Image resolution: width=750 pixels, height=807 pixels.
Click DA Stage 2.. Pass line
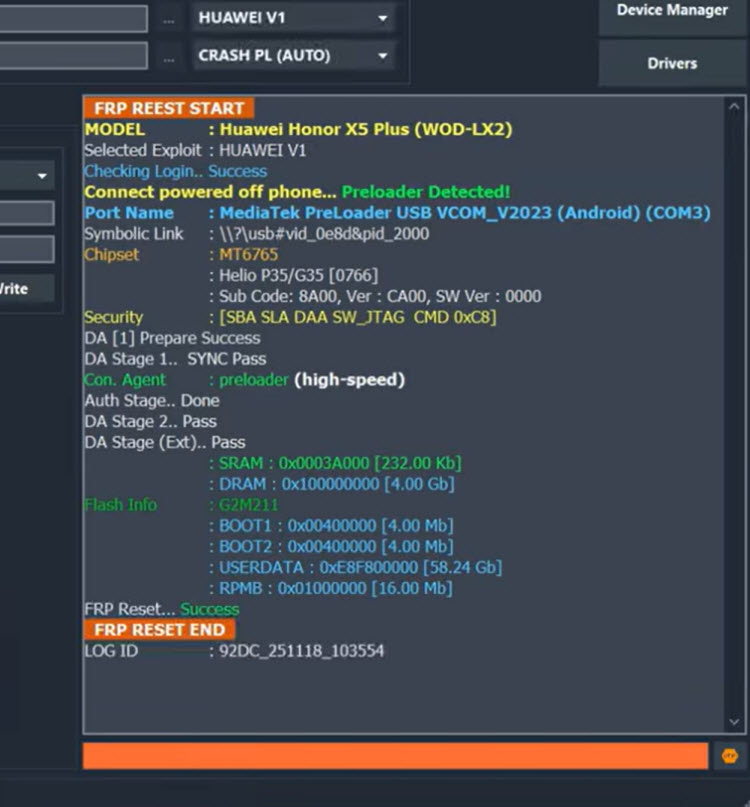click(x=150, y=421)
